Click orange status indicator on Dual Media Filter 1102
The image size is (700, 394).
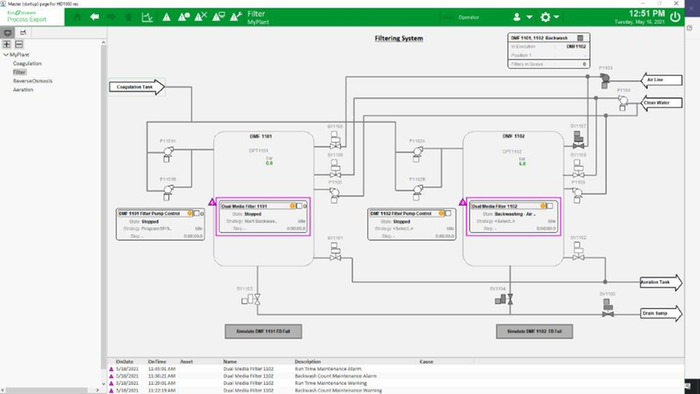point(543,206)
